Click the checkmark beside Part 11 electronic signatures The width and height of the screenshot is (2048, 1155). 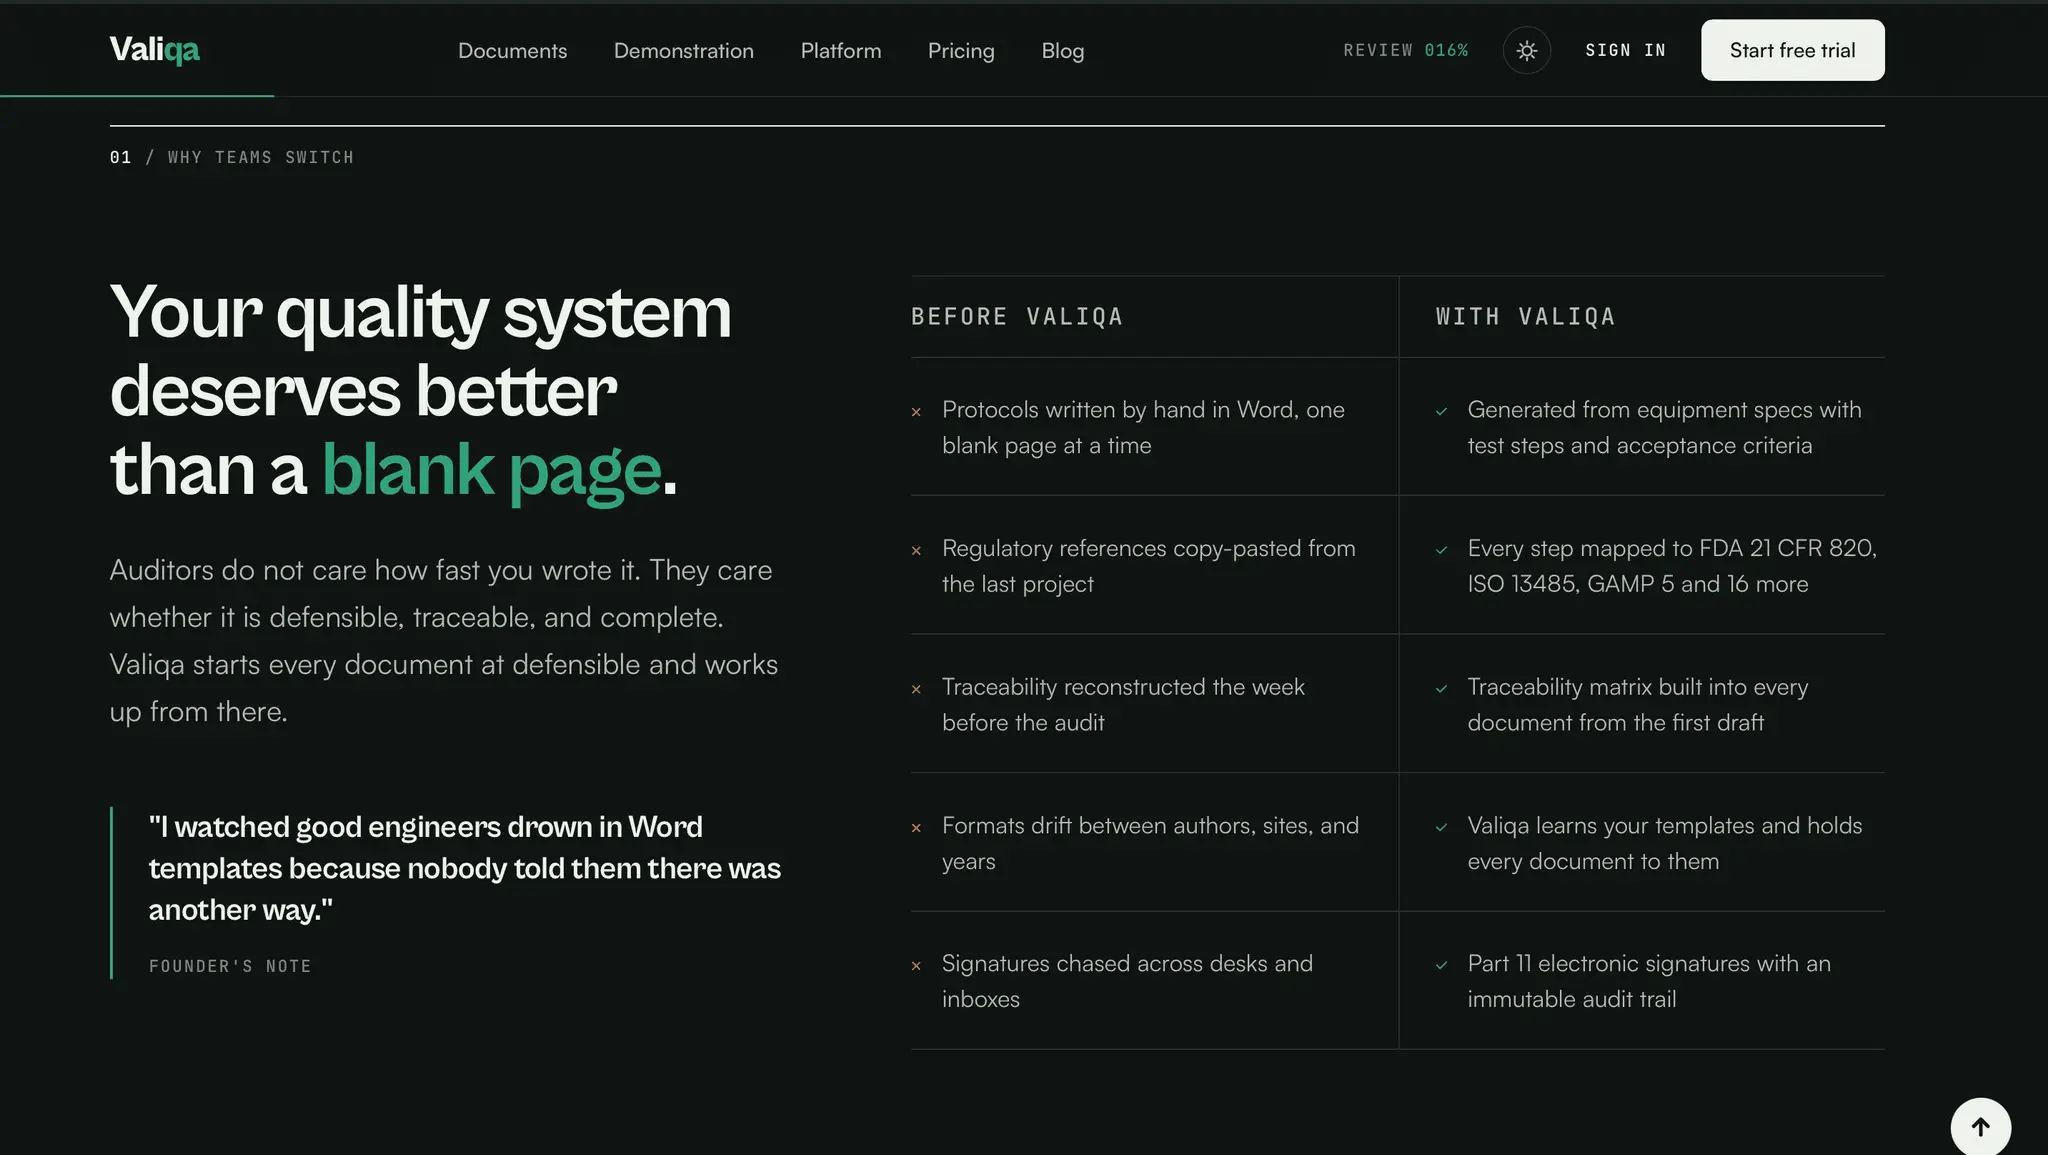pos(1442,965)
